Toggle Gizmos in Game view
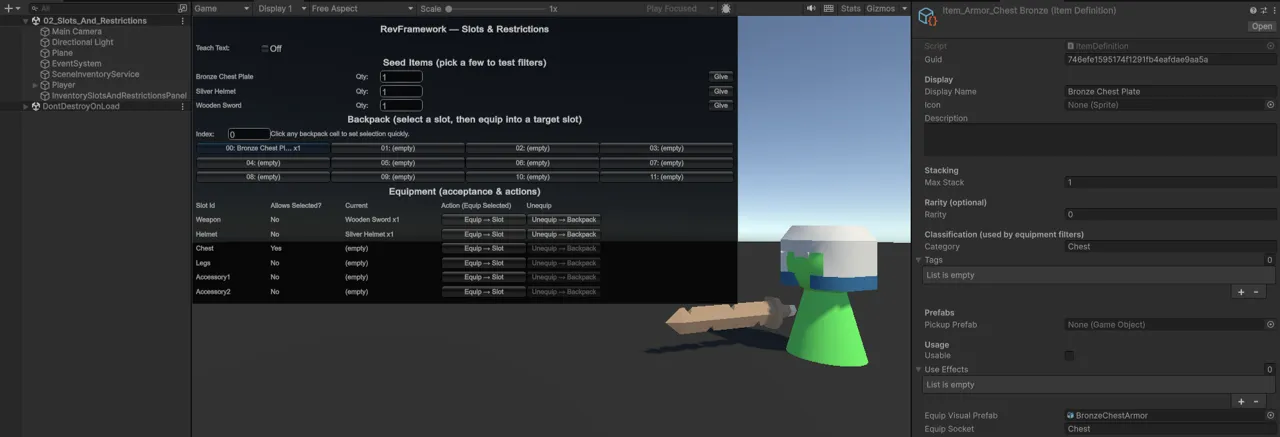Image resolution: width=1280 pixels, height=437 pixels. click(x=880, y=8)
